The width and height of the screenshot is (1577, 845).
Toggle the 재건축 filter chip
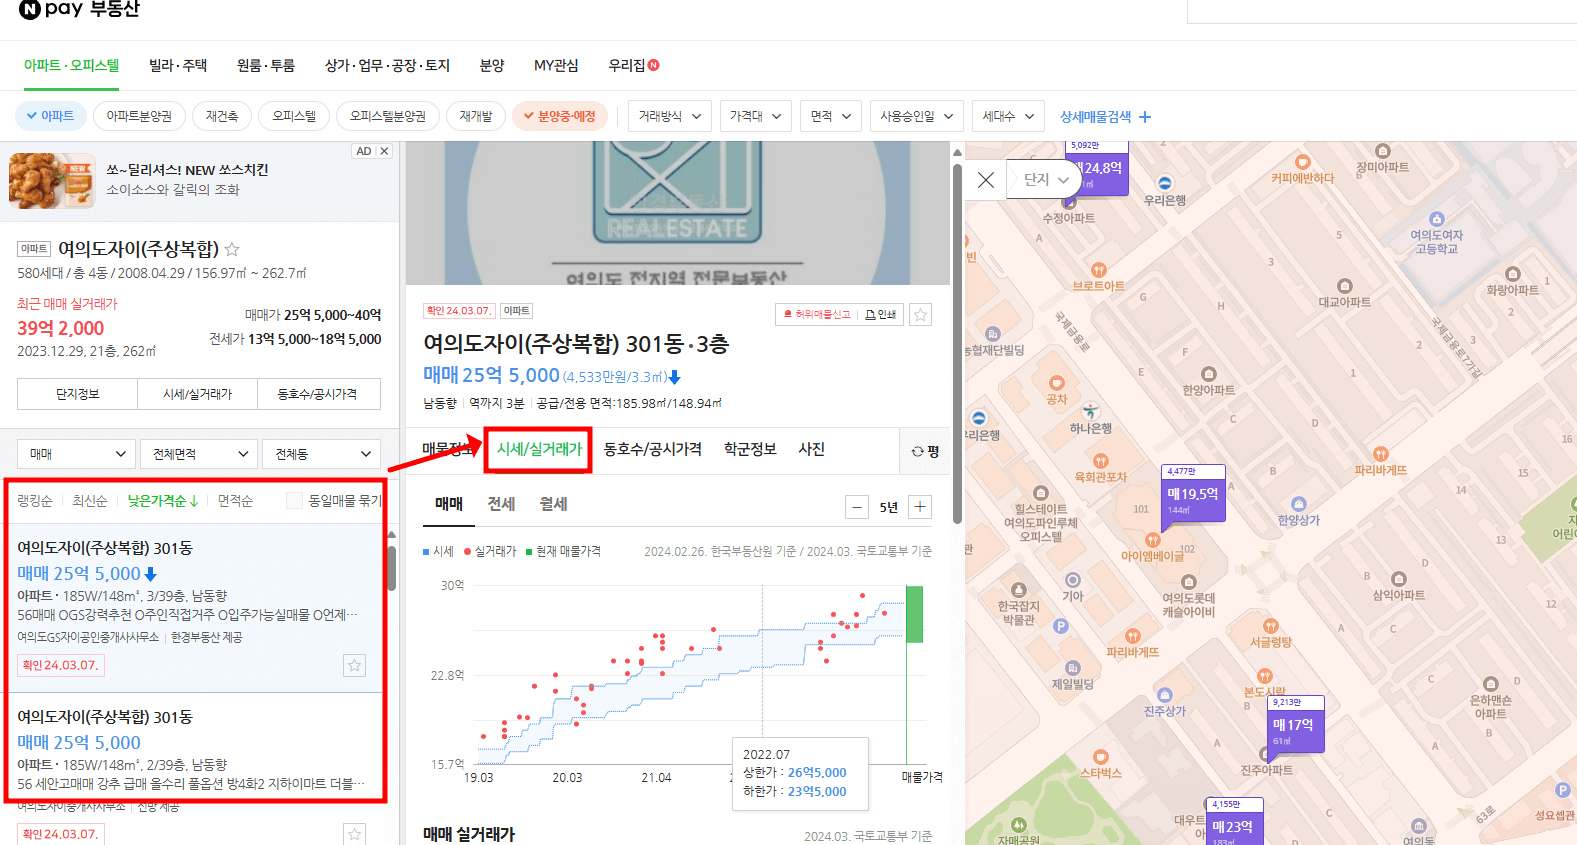[222, 116]
